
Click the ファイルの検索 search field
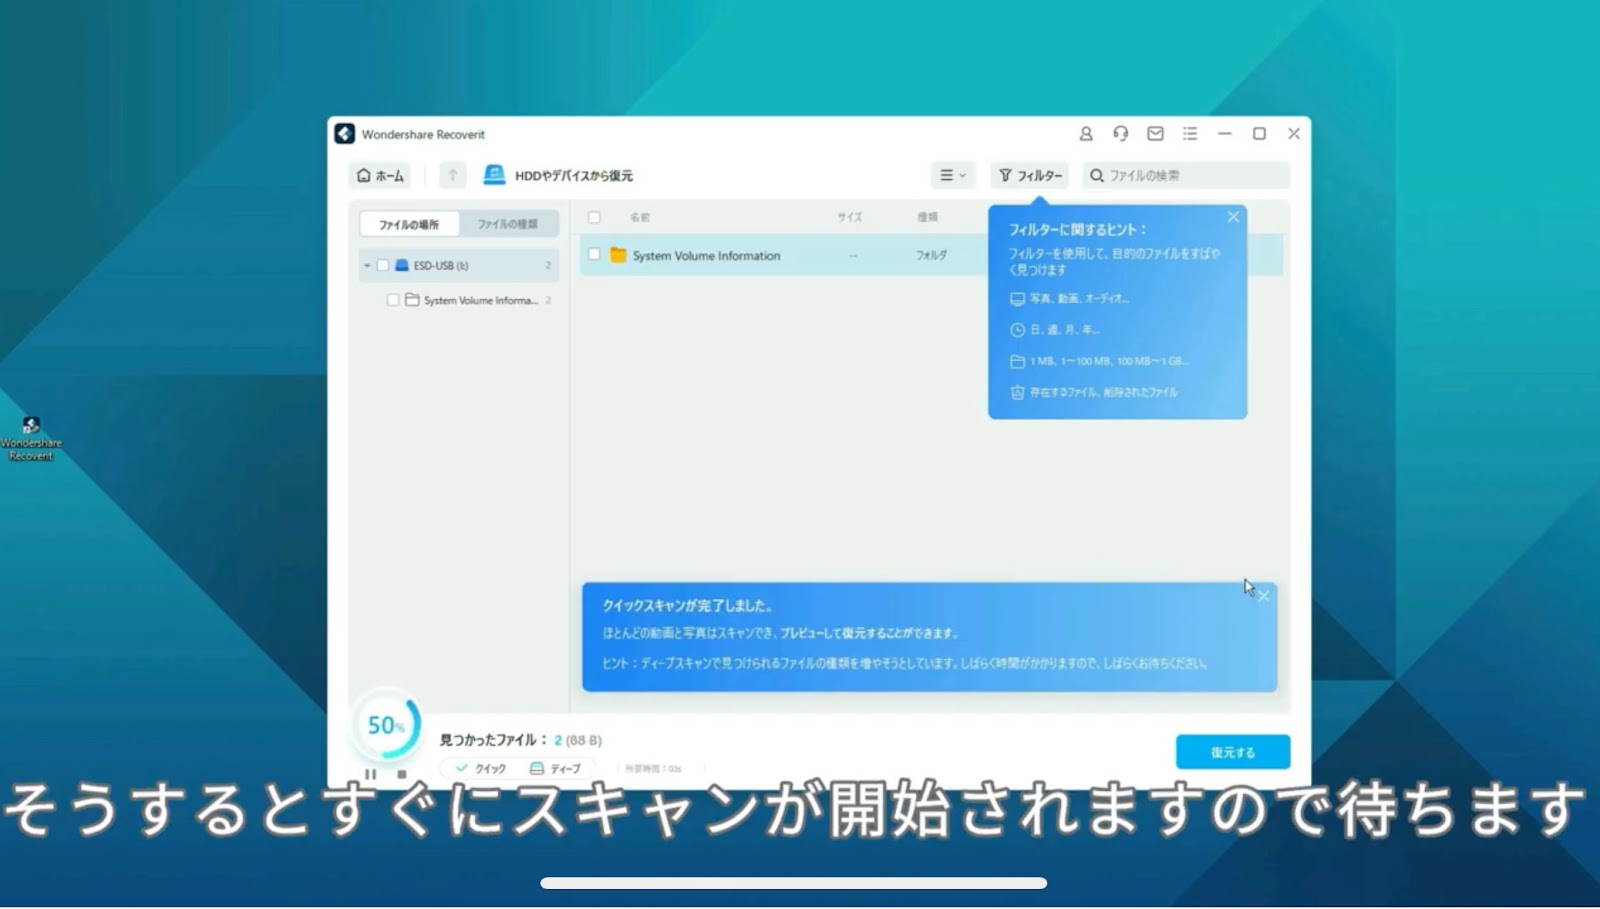[1187, 175]
